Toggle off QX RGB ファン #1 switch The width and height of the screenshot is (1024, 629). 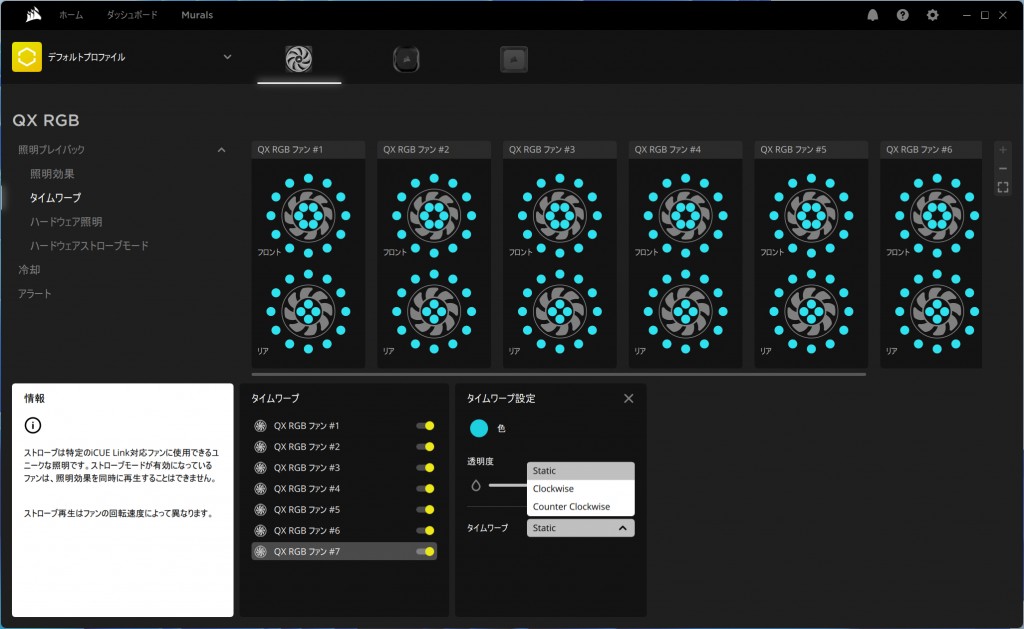click(x=426, y=426)
